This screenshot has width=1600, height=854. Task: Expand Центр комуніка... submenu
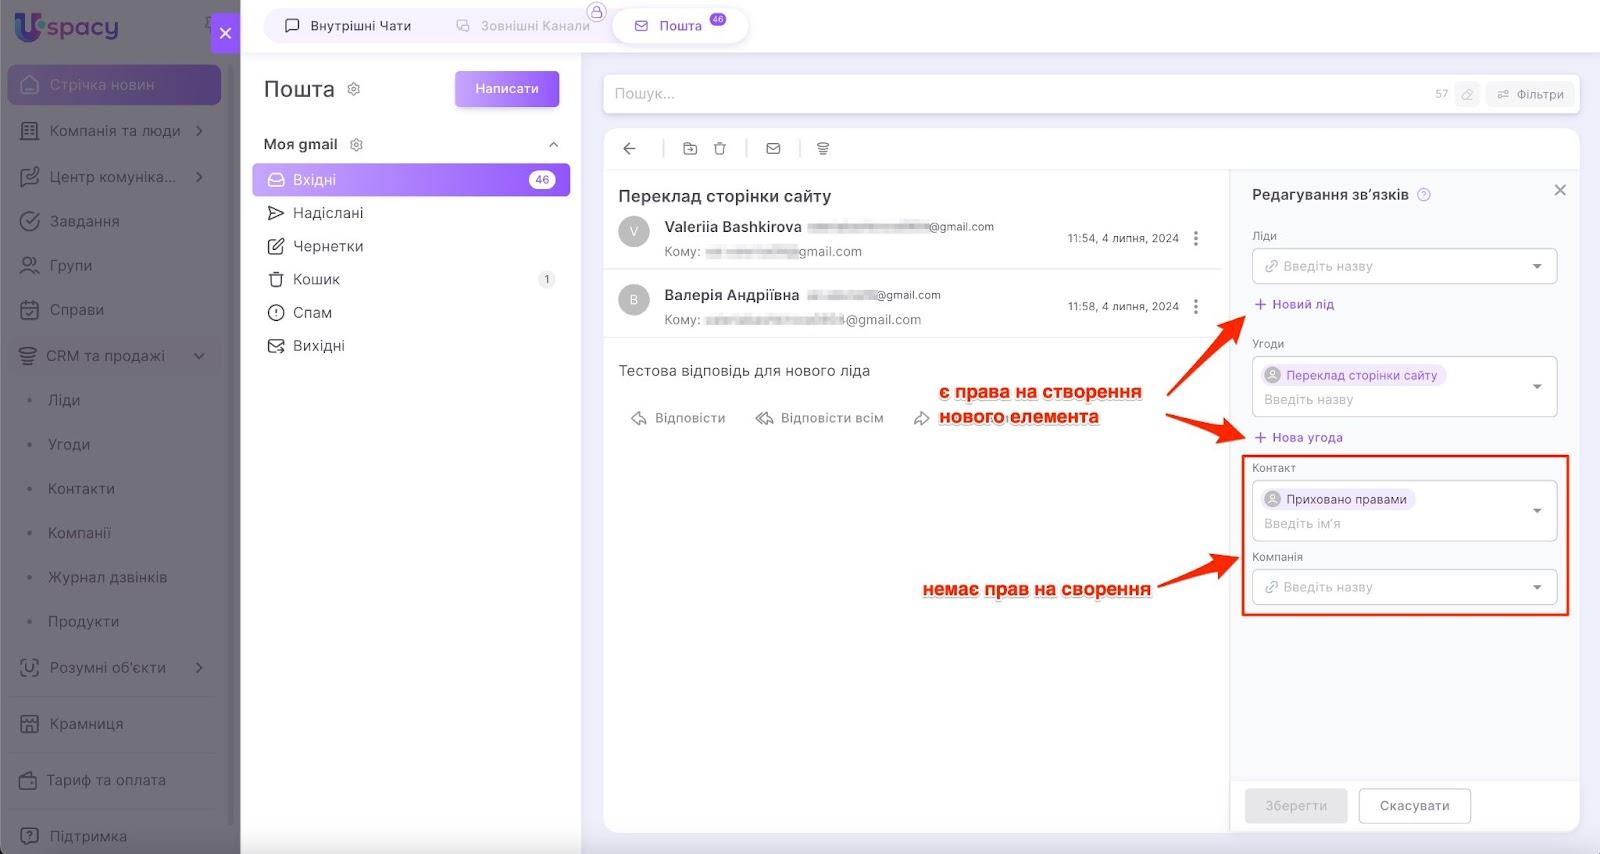pyautogui.click(x=199, y=177)
